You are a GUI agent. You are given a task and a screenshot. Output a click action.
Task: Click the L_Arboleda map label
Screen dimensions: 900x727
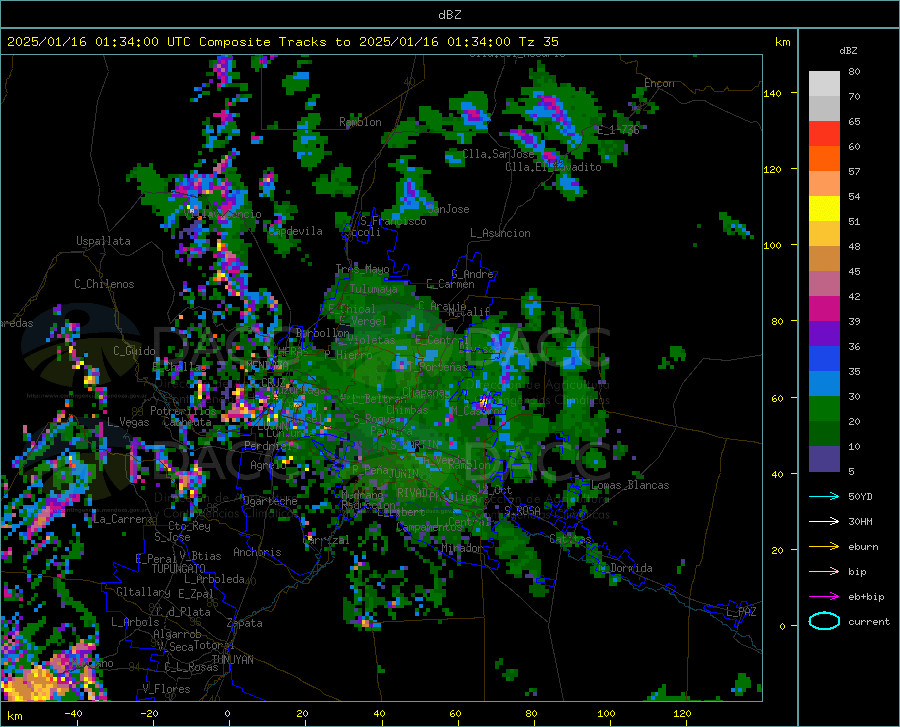(214, 580)
